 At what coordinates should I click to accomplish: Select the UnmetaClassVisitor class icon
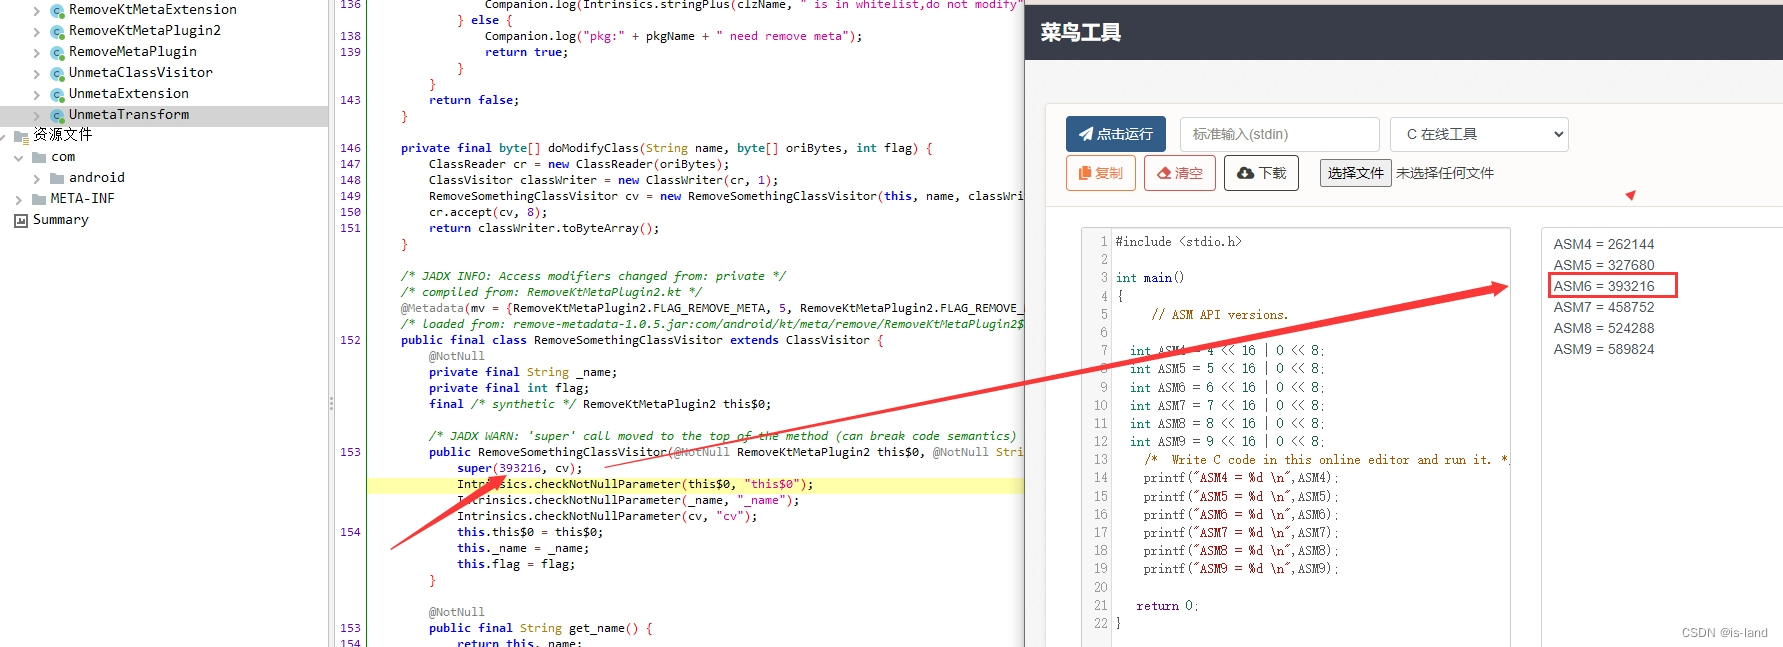[57, 73]
